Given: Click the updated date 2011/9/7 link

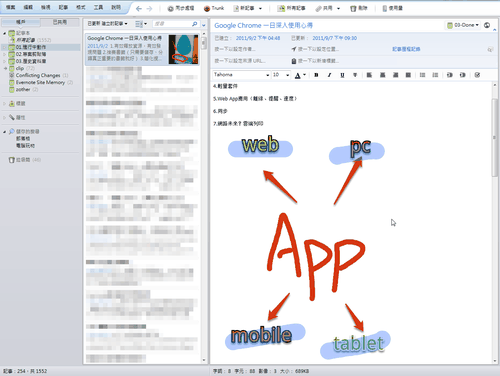Looking at the screenshot, I should click(334, 38).
